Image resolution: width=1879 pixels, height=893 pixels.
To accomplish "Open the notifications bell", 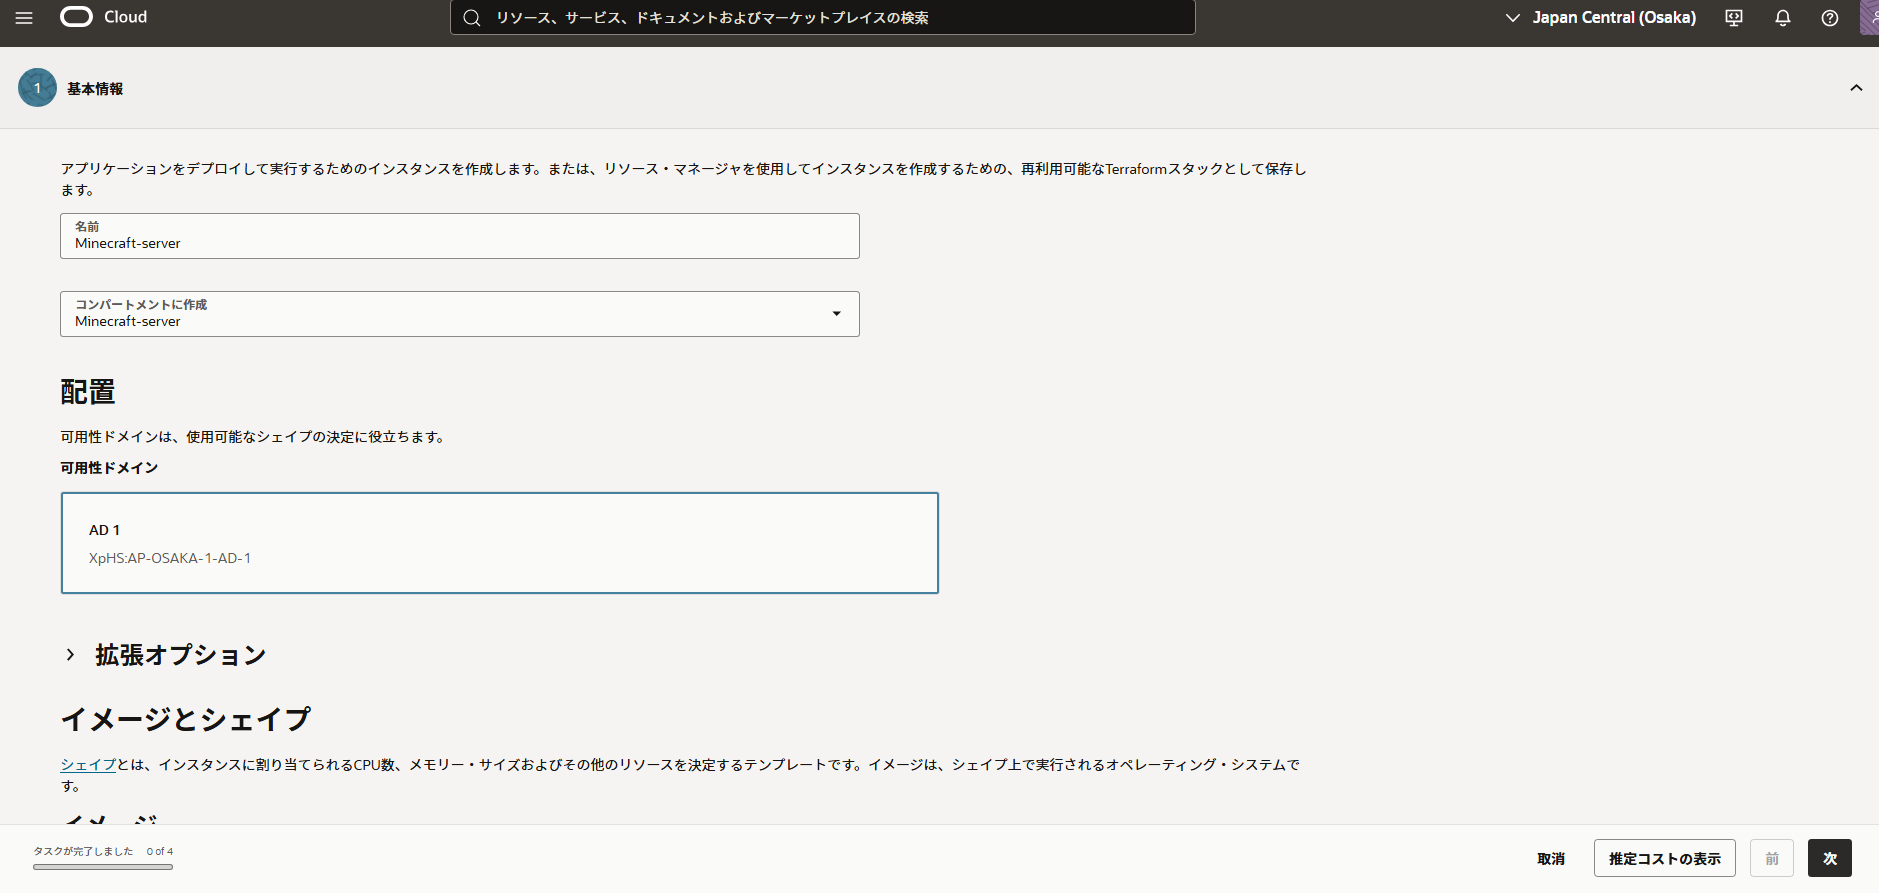I will click(x=1782, y=18).
